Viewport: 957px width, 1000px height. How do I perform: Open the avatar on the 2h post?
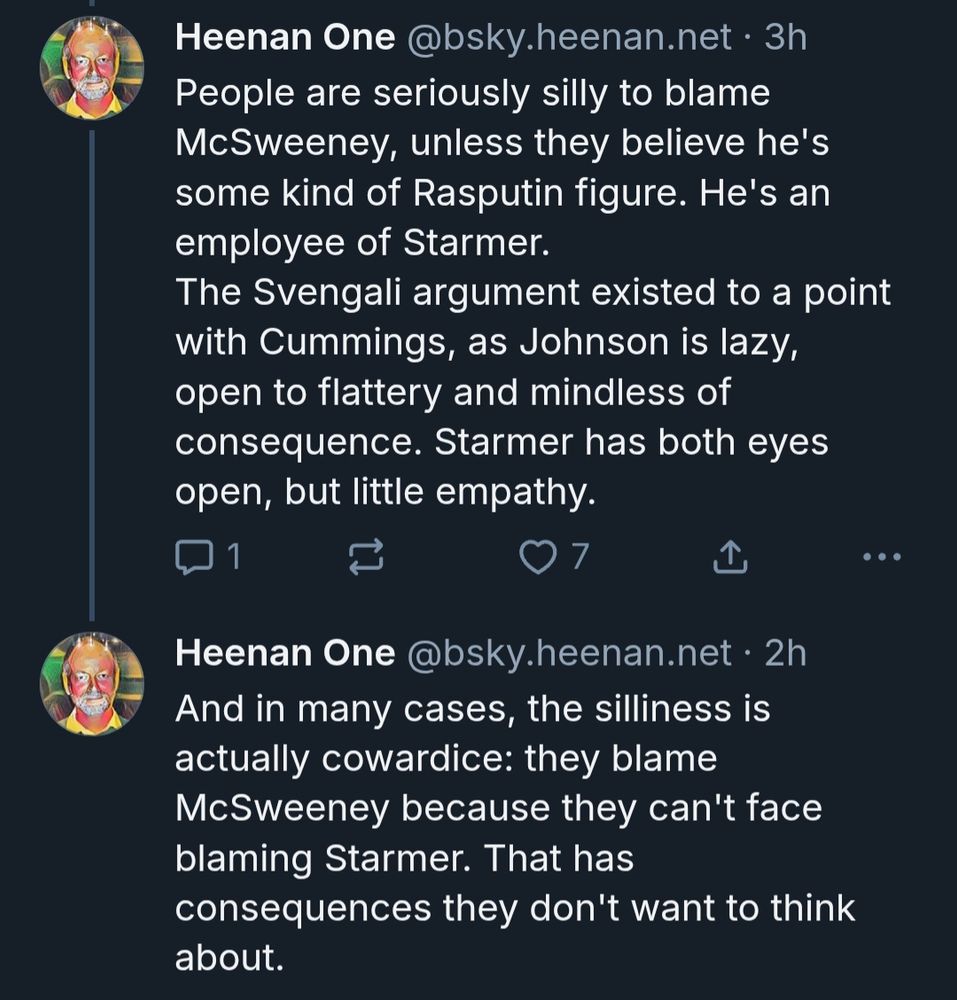[91, 684]
